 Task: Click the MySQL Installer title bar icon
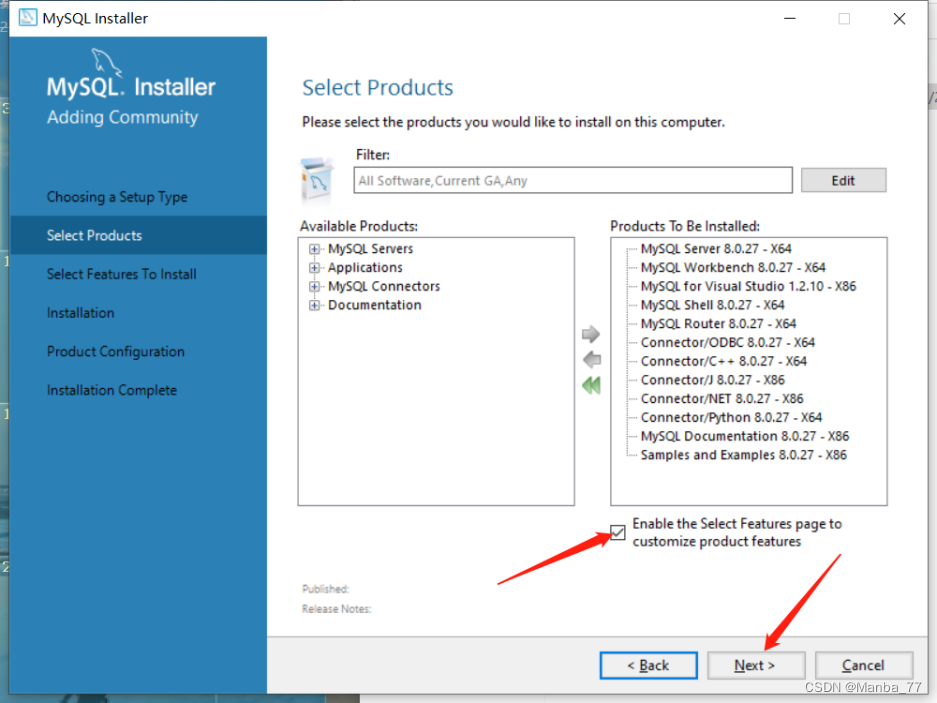[x=27, y=18]
